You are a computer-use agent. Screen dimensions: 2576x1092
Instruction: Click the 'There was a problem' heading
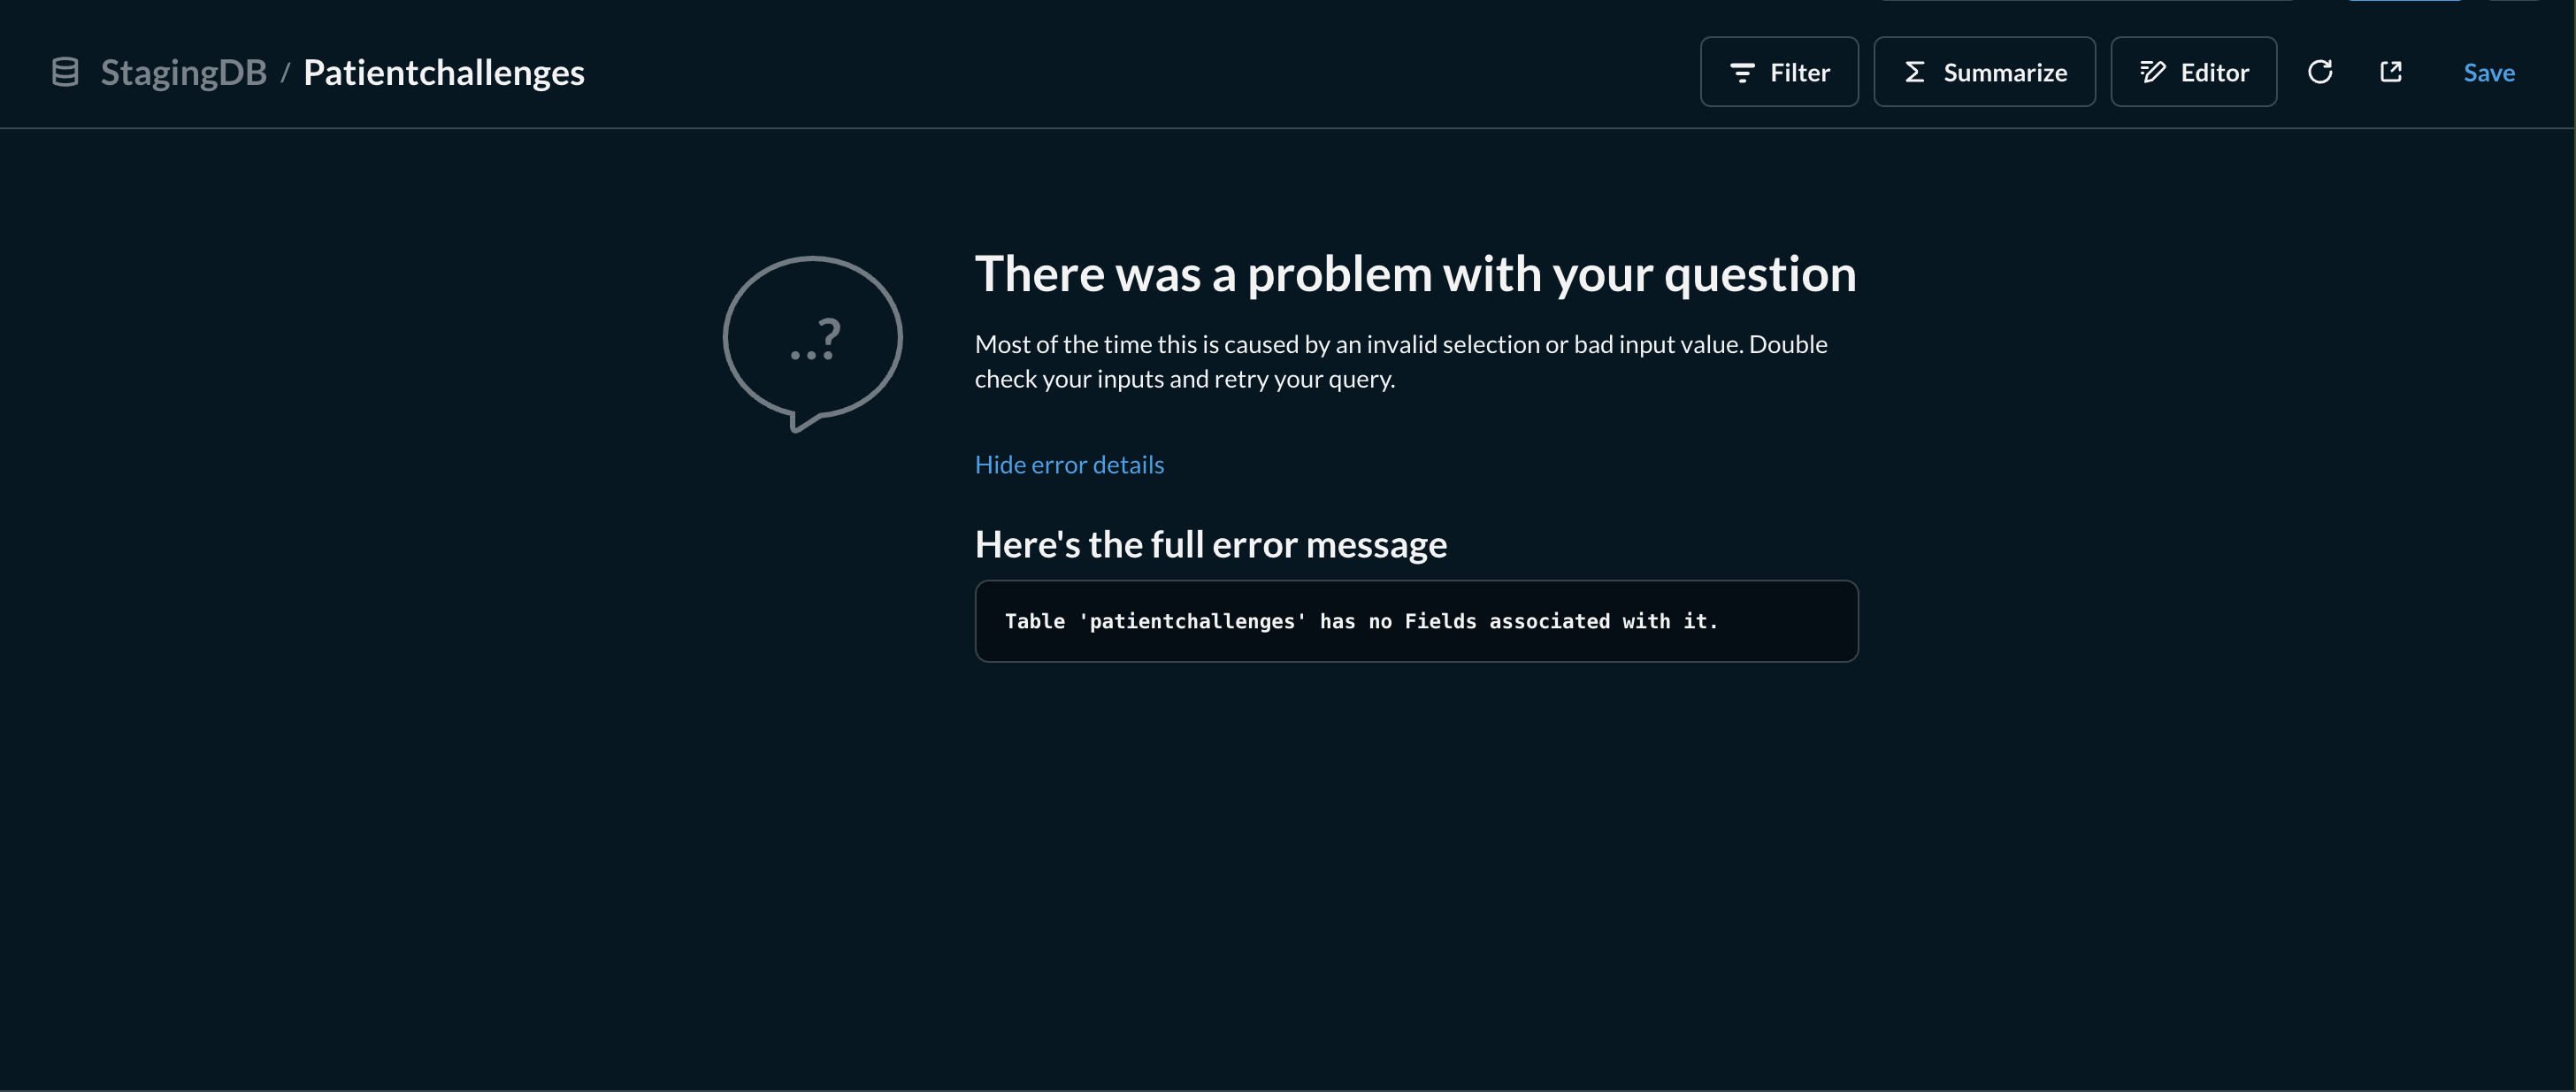(x=1415, y=273)
